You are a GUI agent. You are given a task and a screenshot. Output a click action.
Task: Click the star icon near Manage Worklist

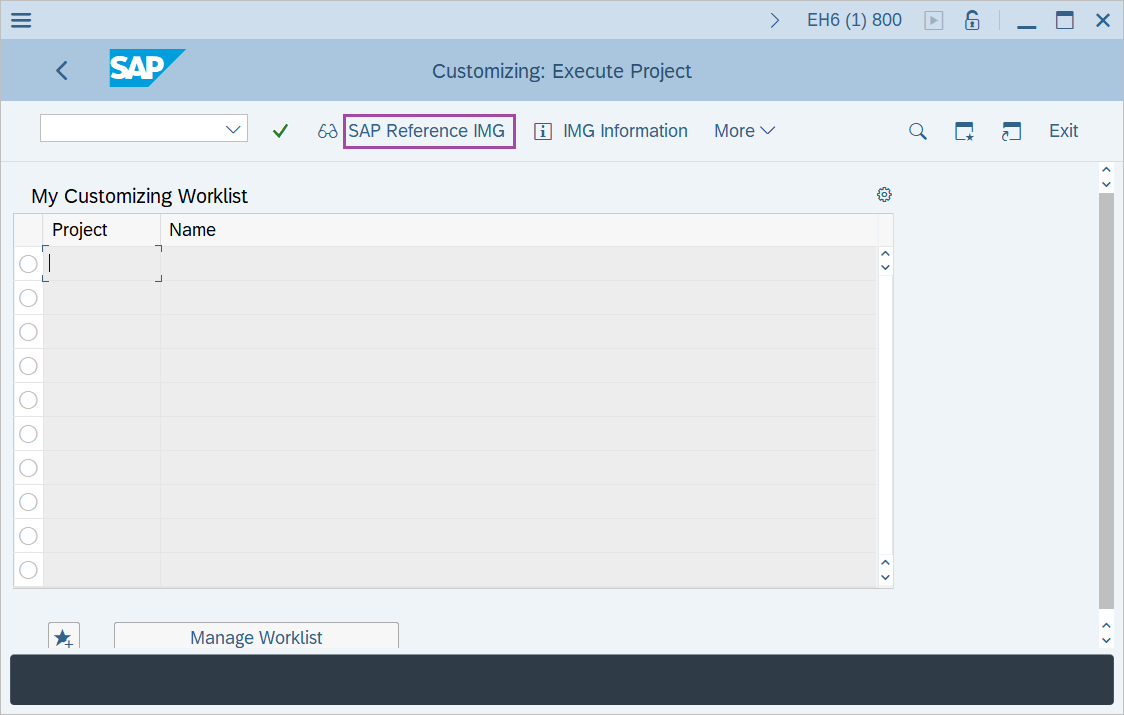click(63, 636)
